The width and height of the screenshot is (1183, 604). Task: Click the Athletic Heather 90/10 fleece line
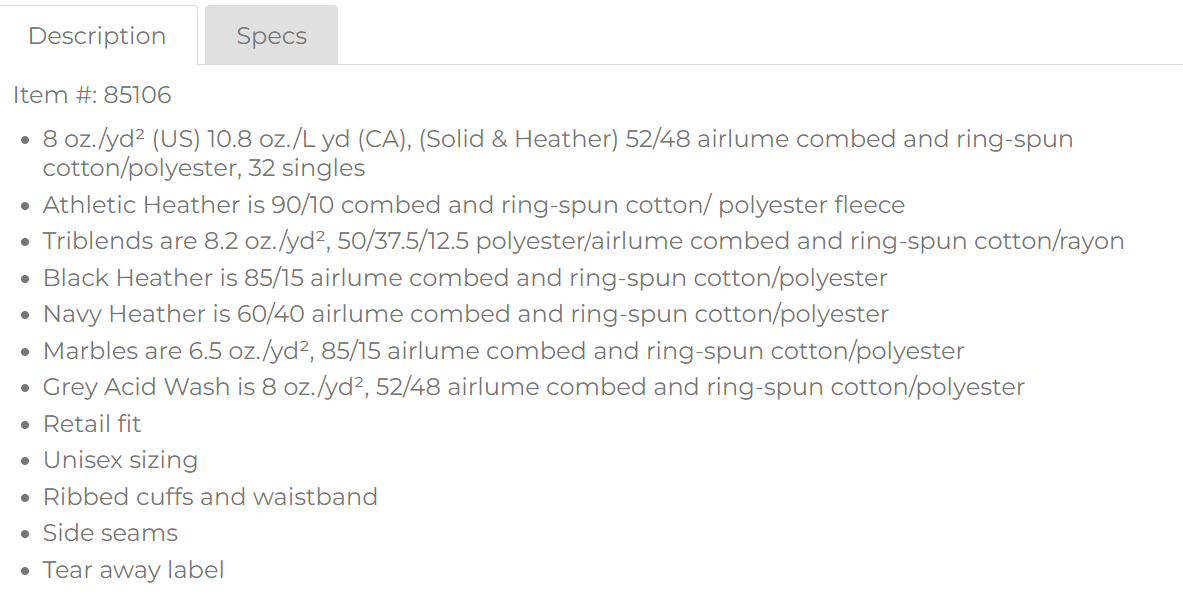tap(473, 206)
